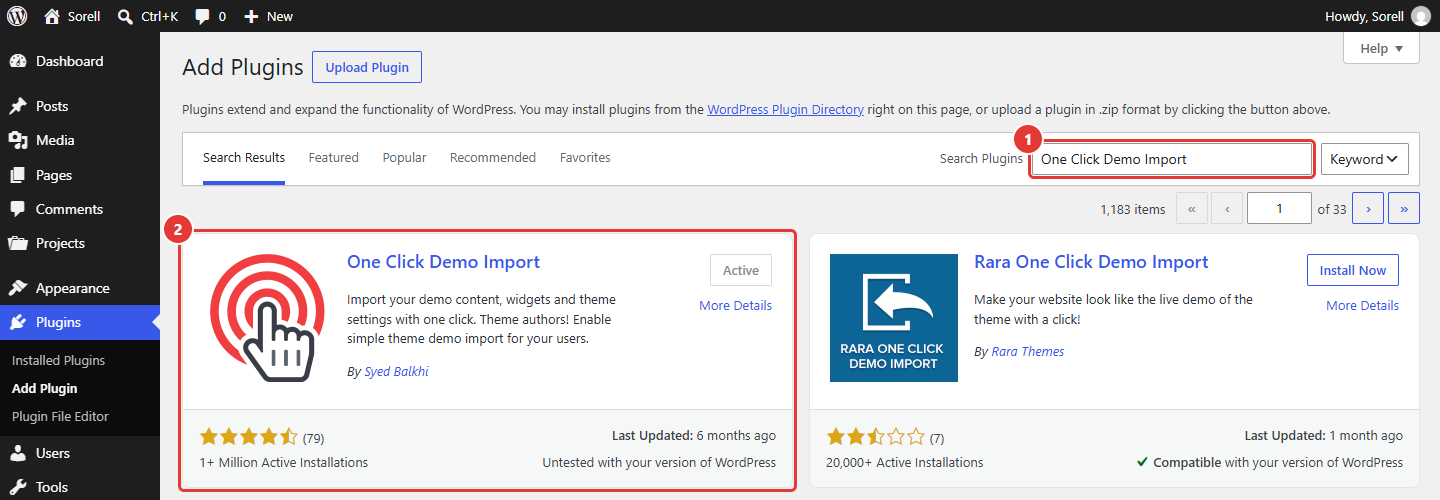Click the Users person icon
The image size is (1440, 500).
click(18, 453)
